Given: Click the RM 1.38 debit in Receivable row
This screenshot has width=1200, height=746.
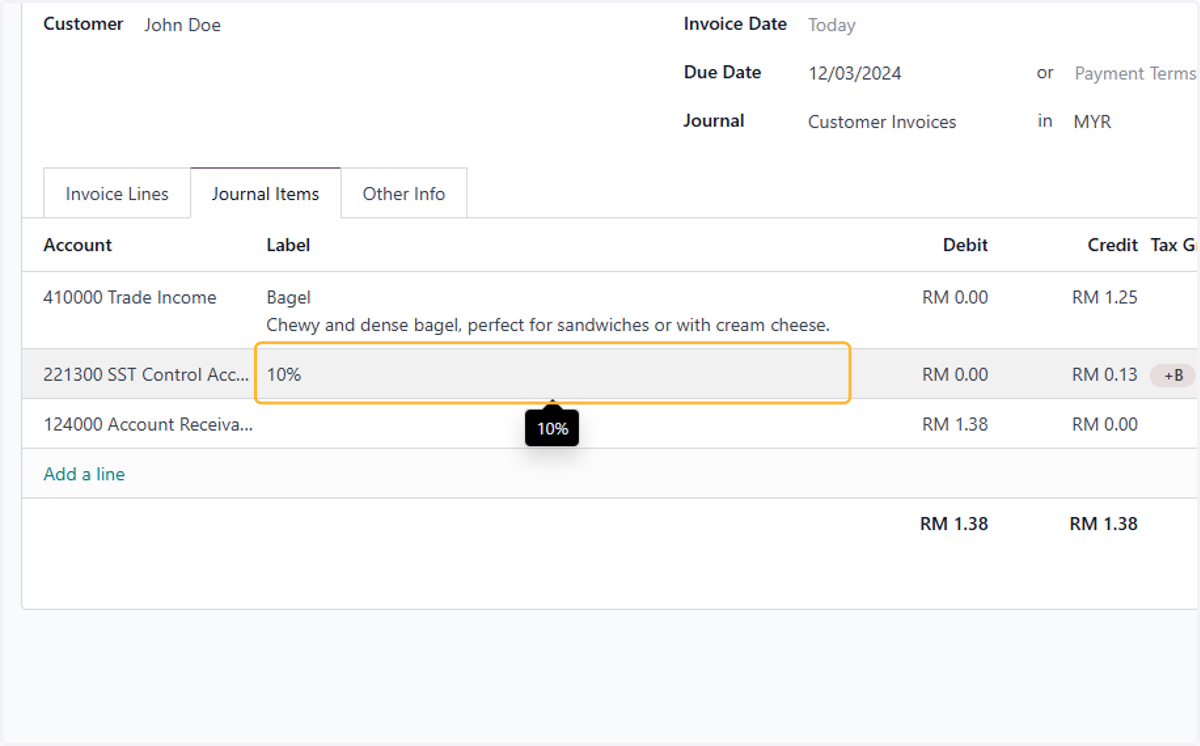Looking at the screenshot, I should [954, 424].
